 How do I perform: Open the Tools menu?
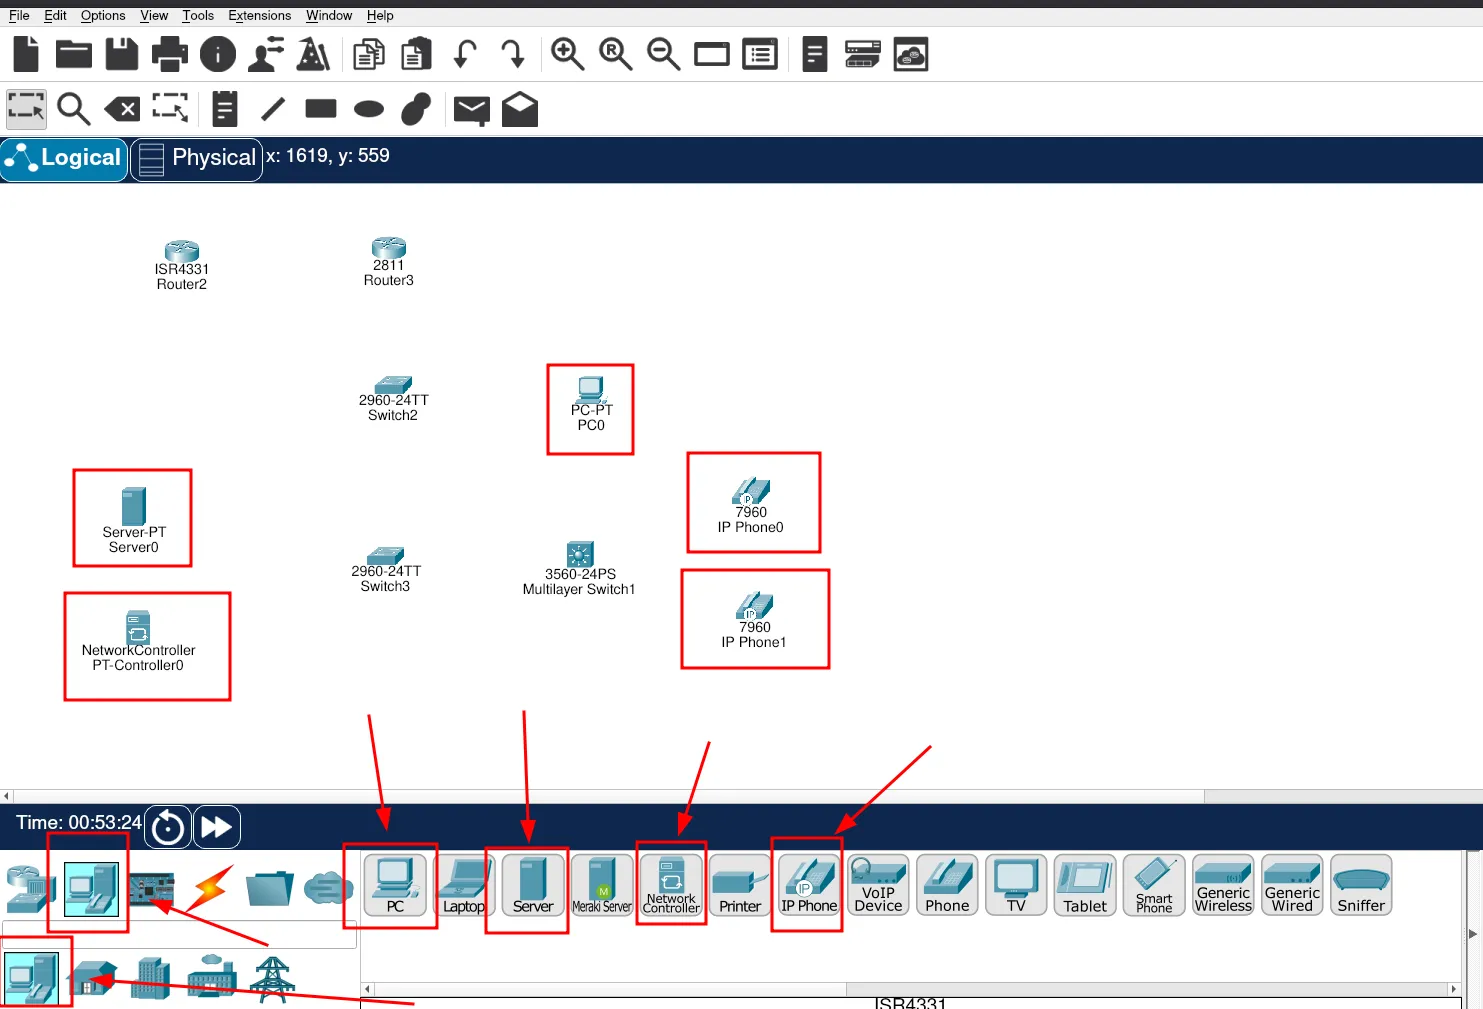coord(197,15)
